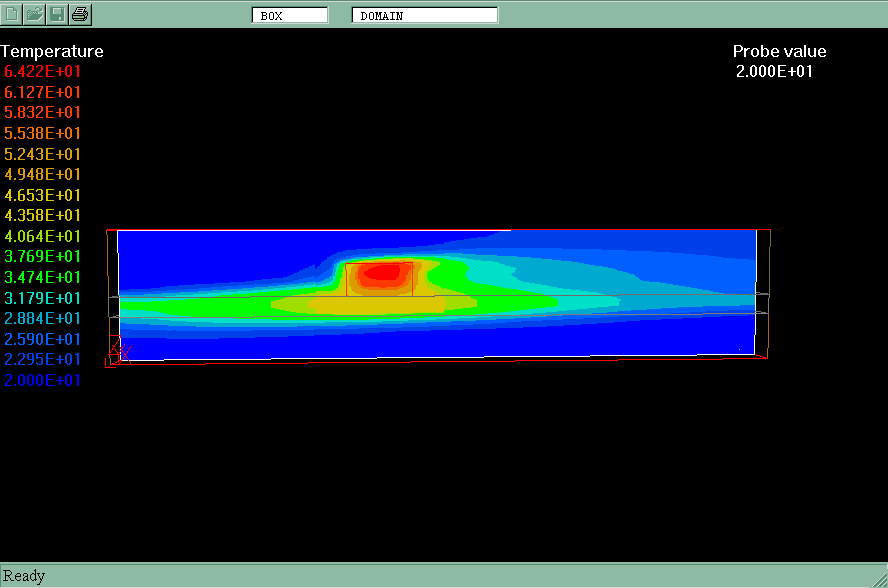Click the Save floppy disk icon

(x=58, y=14)
